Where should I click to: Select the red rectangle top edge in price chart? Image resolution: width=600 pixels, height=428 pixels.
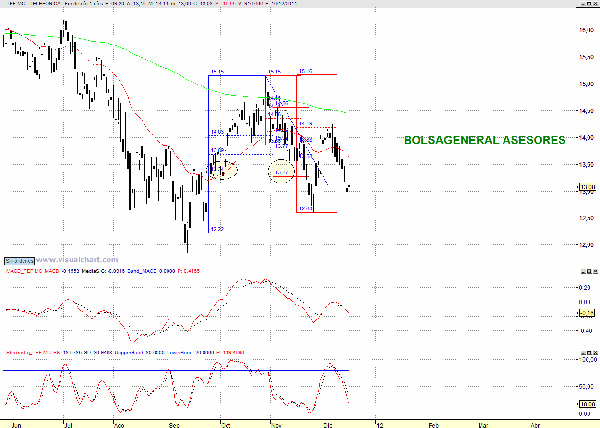[x=316, y=75]
